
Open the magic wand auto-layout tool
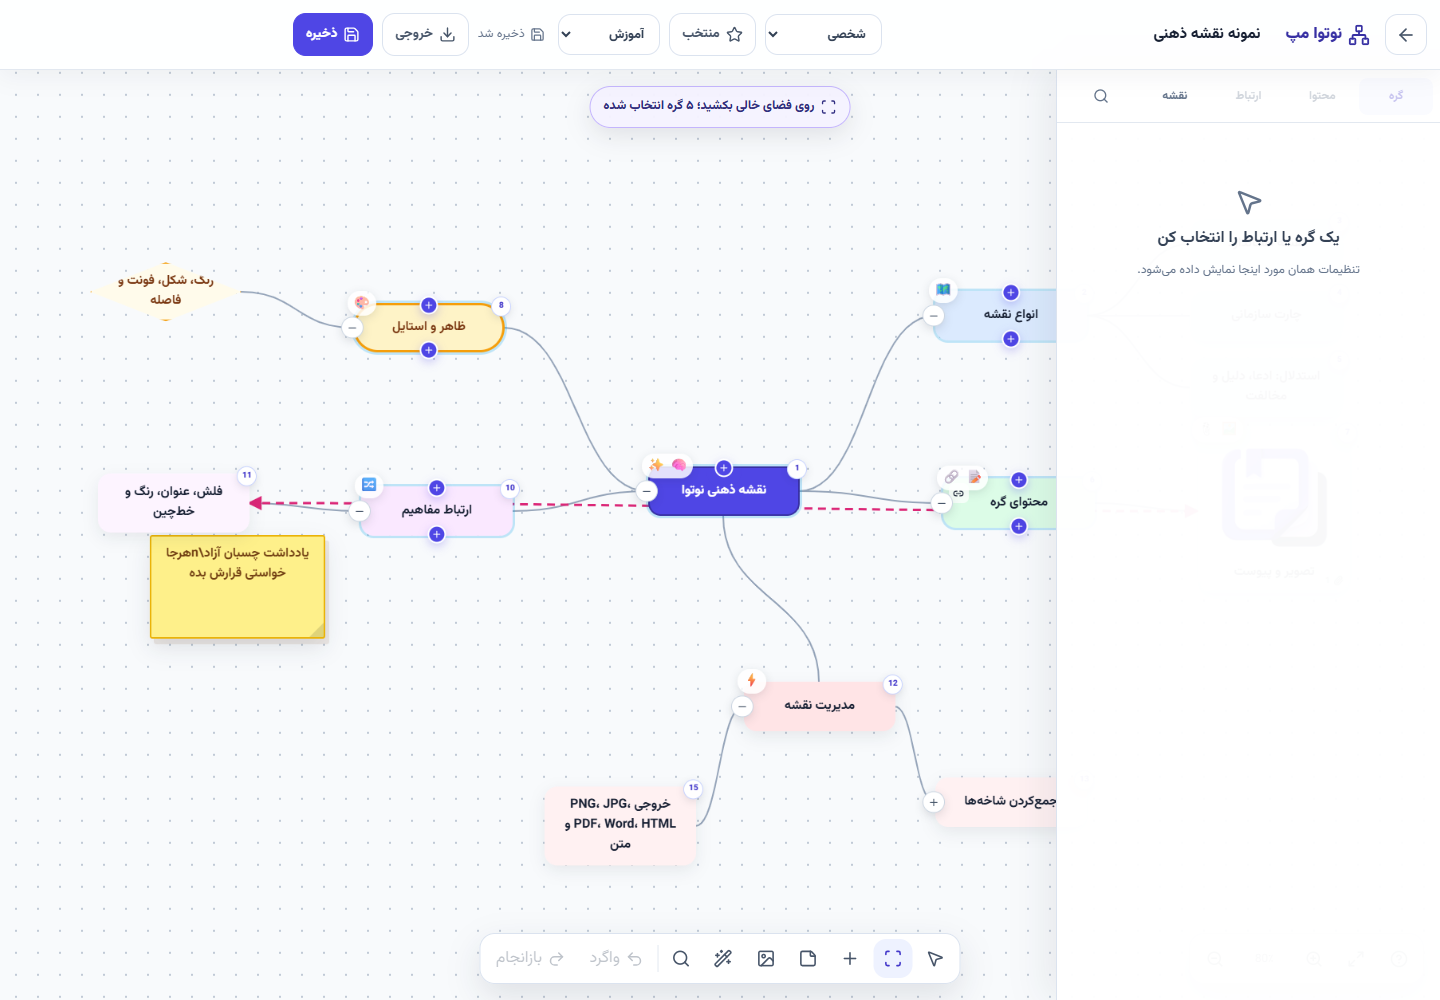tap(723, 959)
